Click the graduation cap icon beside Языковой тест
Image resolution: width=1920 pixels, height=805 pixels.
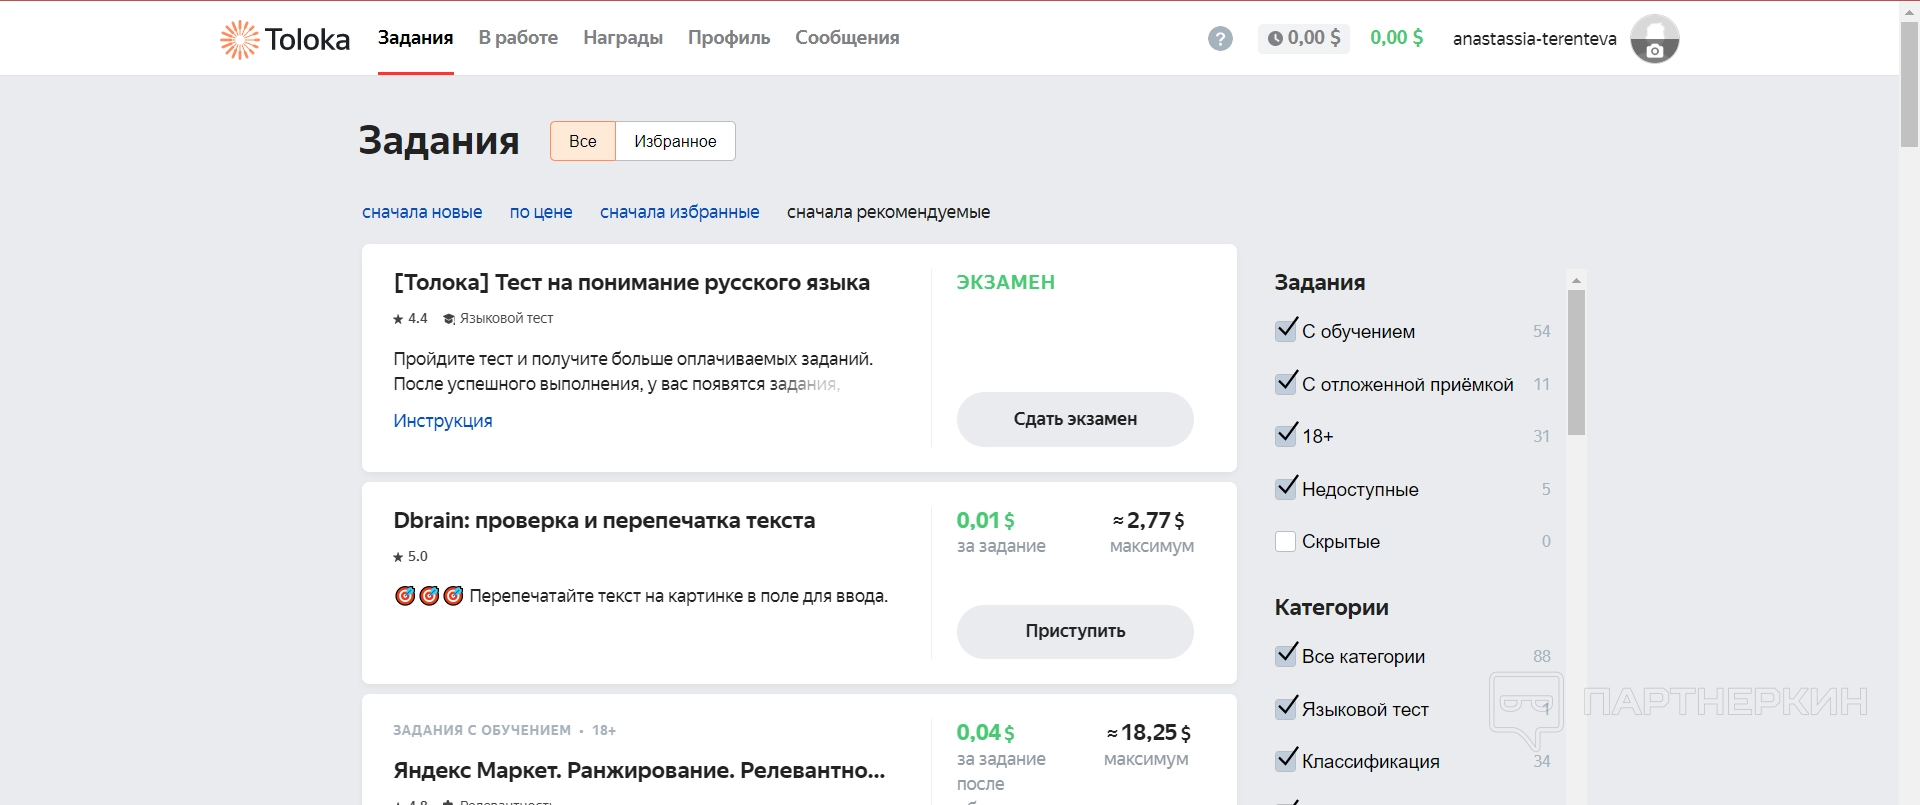pyautogui.click(x=449, y=319)
